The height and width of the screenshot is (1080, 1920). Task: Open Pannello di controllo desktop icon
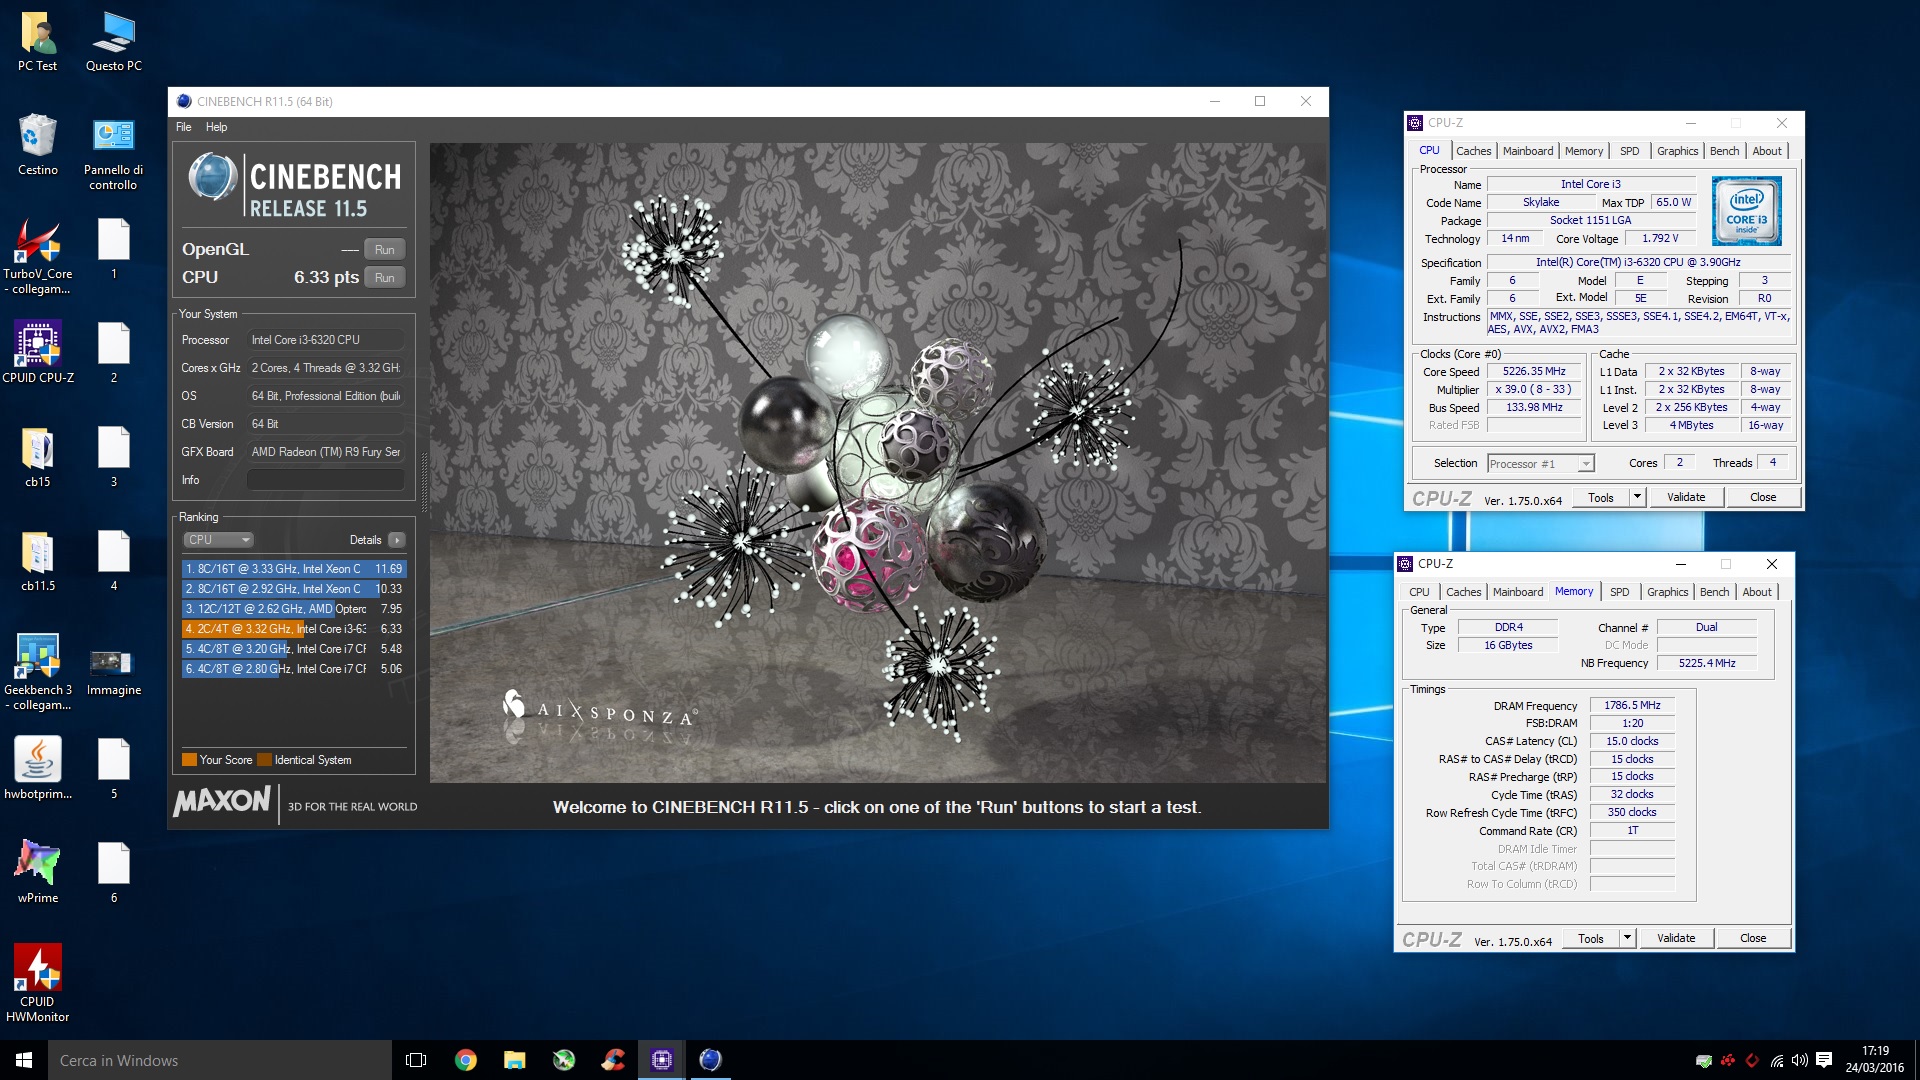pyautogui.click(x=113, y=152)
